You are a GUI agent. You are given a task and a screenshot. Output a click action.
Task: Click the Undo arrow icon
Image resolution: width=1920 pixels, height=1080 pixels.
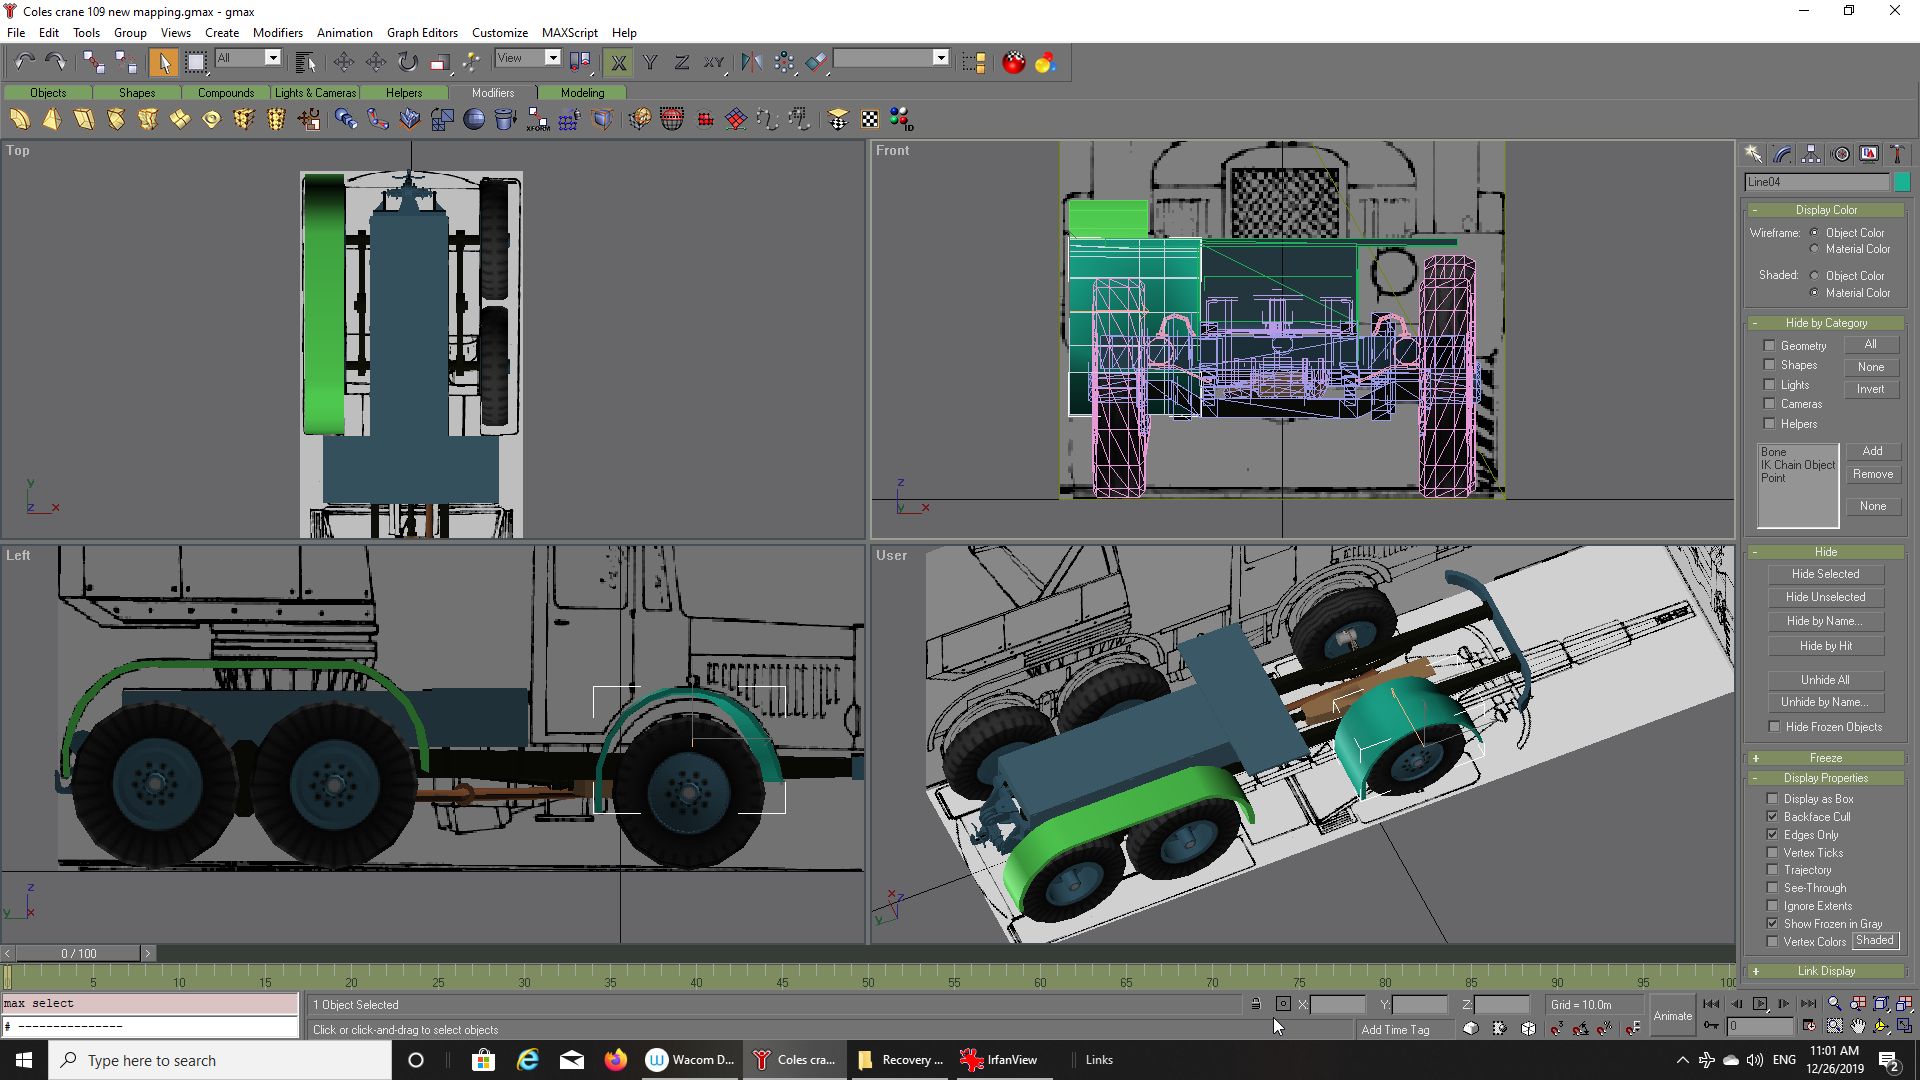tap(24, 62)
